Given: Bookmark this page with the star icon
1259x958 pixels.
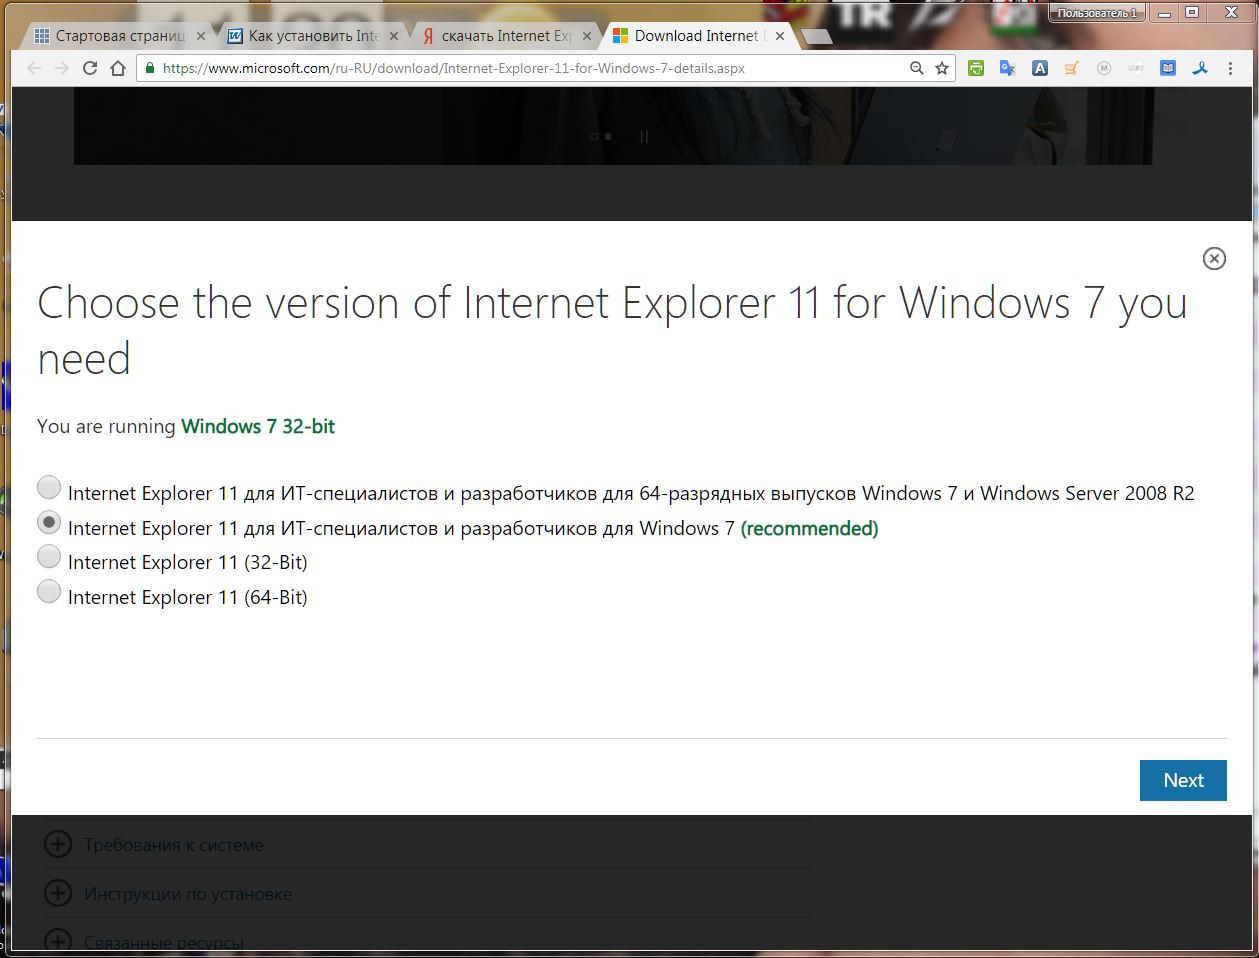Looking at the screenshot, I should pos(941,68).
